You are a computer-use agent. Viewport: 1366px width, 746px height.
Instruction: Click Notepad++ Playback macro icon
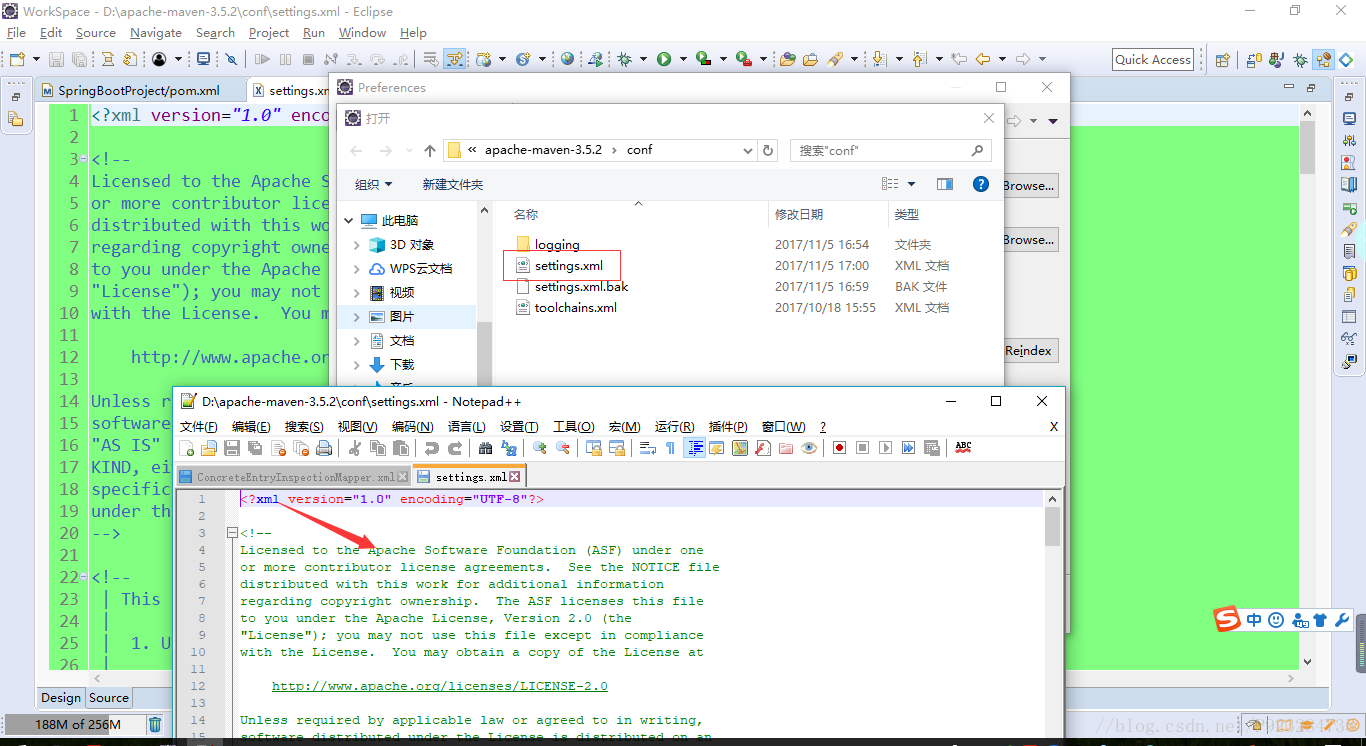tap(885, 448)
